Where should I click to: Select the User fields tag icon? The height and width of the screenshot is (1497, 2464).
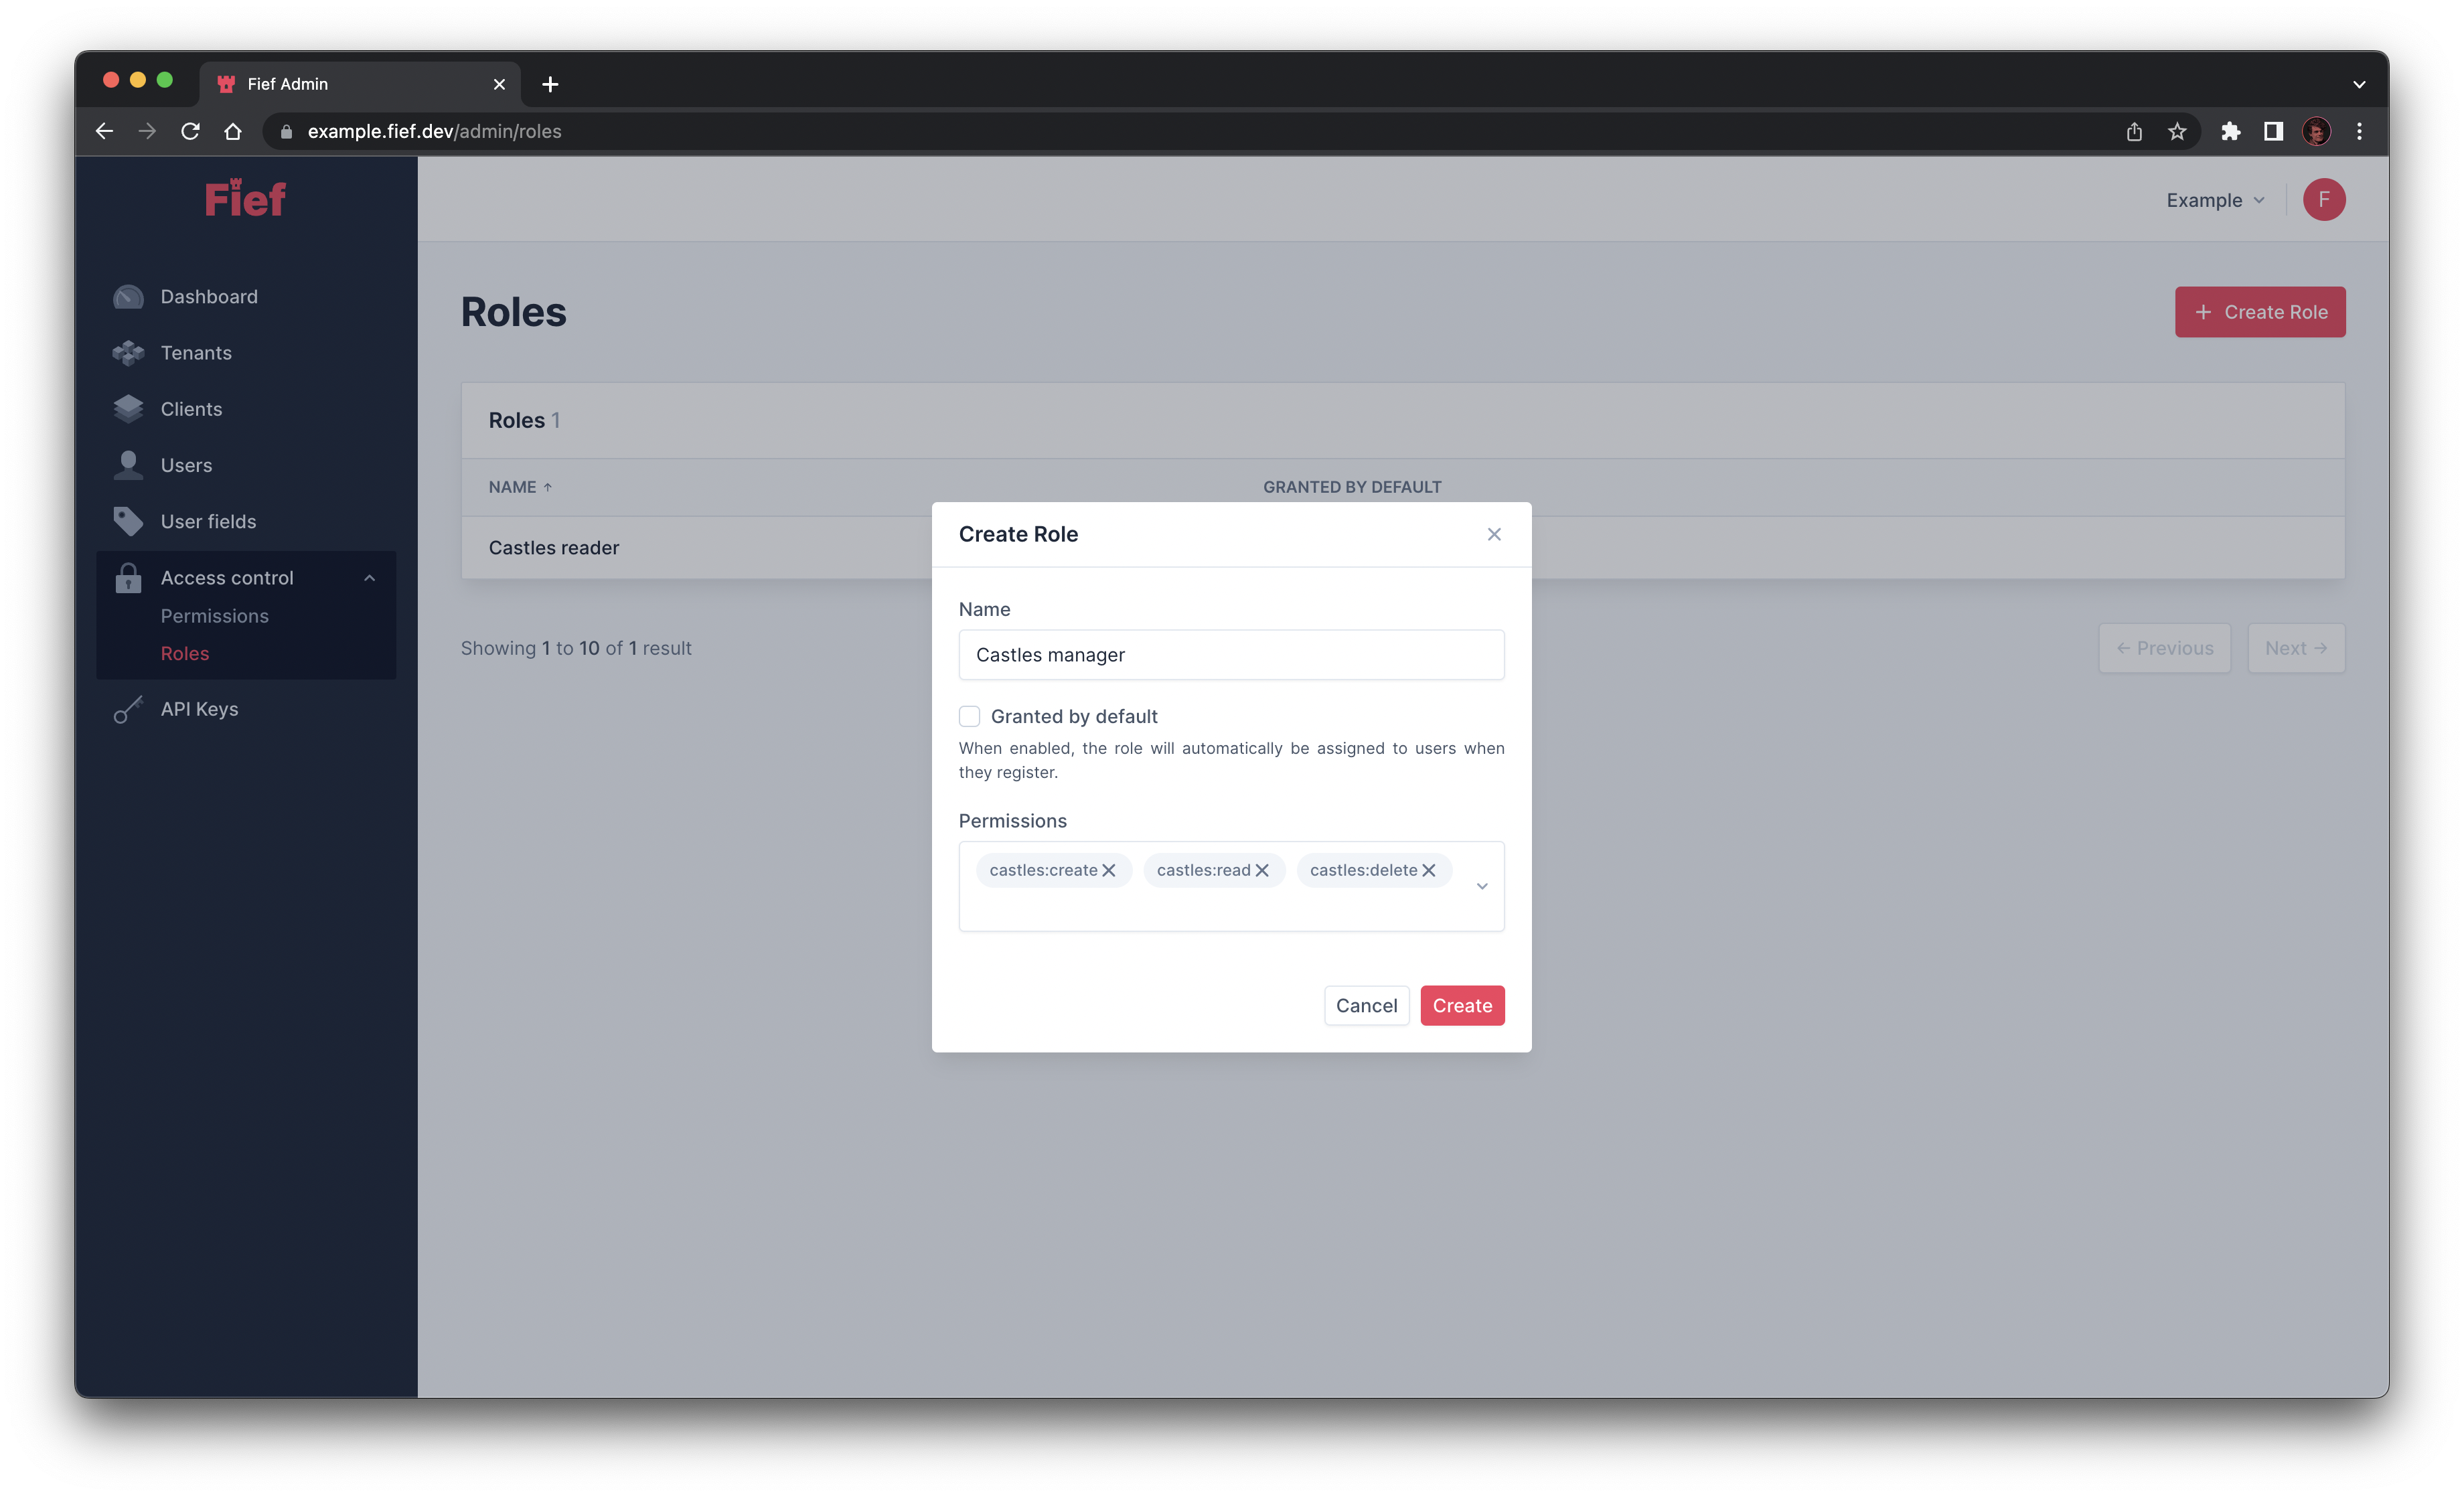[x=128, y=521]
